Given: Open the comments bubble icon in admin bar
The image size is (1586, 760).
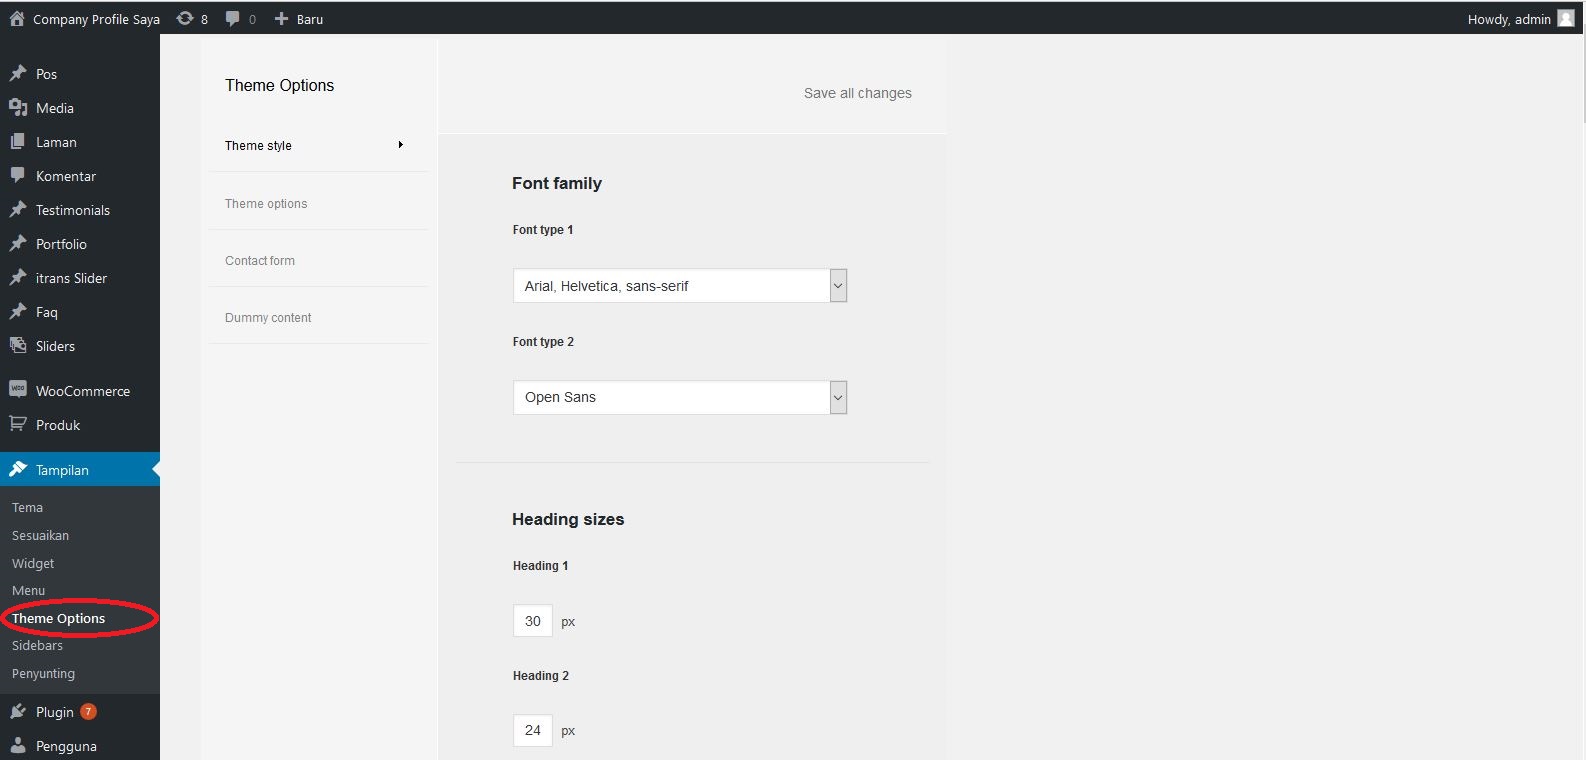Looking at the screenshot, I should click(x=233, y=18).
